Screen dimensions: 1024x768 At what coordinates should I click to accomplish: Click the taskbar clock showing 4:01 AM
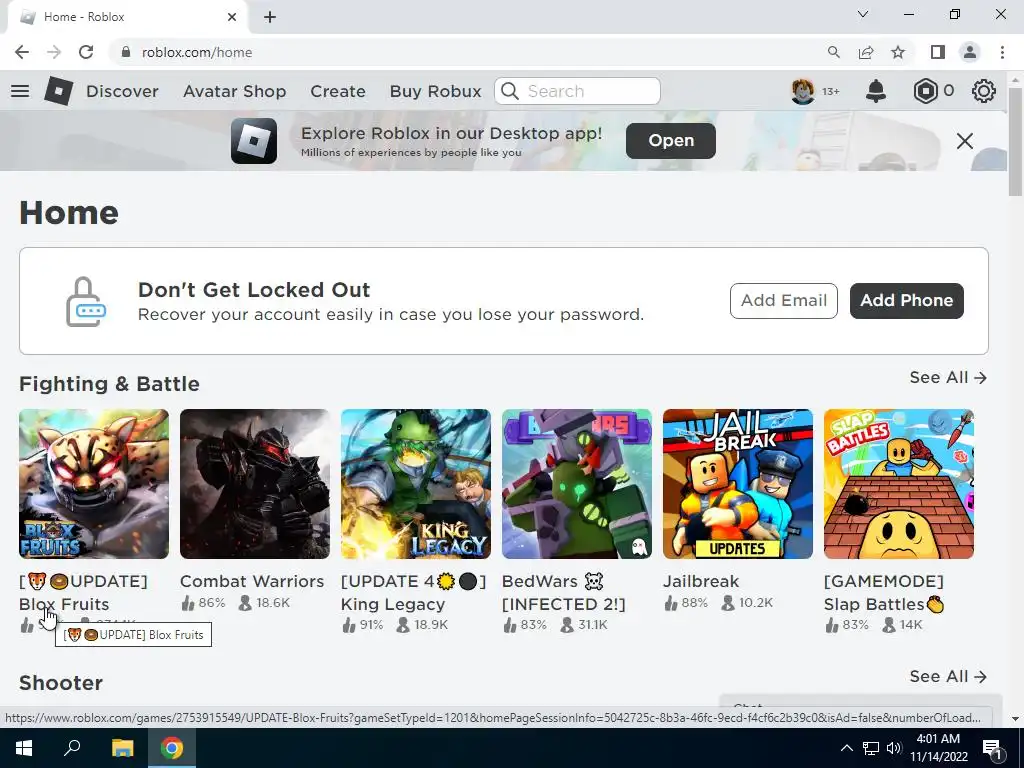[x=938, y=748]
